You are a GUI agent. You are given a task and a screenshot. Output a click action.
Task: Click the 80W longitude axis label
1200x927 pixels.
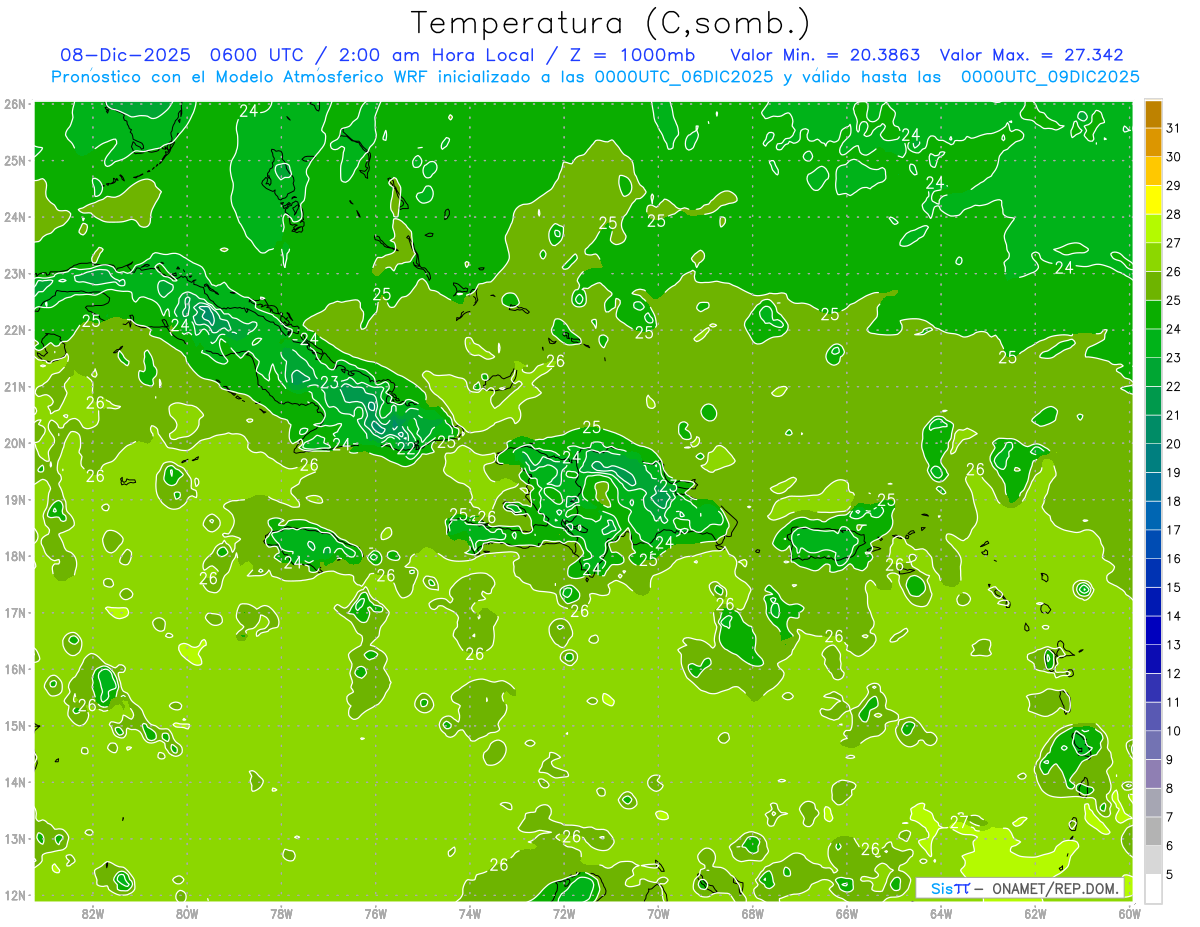(x=187, y=913)
